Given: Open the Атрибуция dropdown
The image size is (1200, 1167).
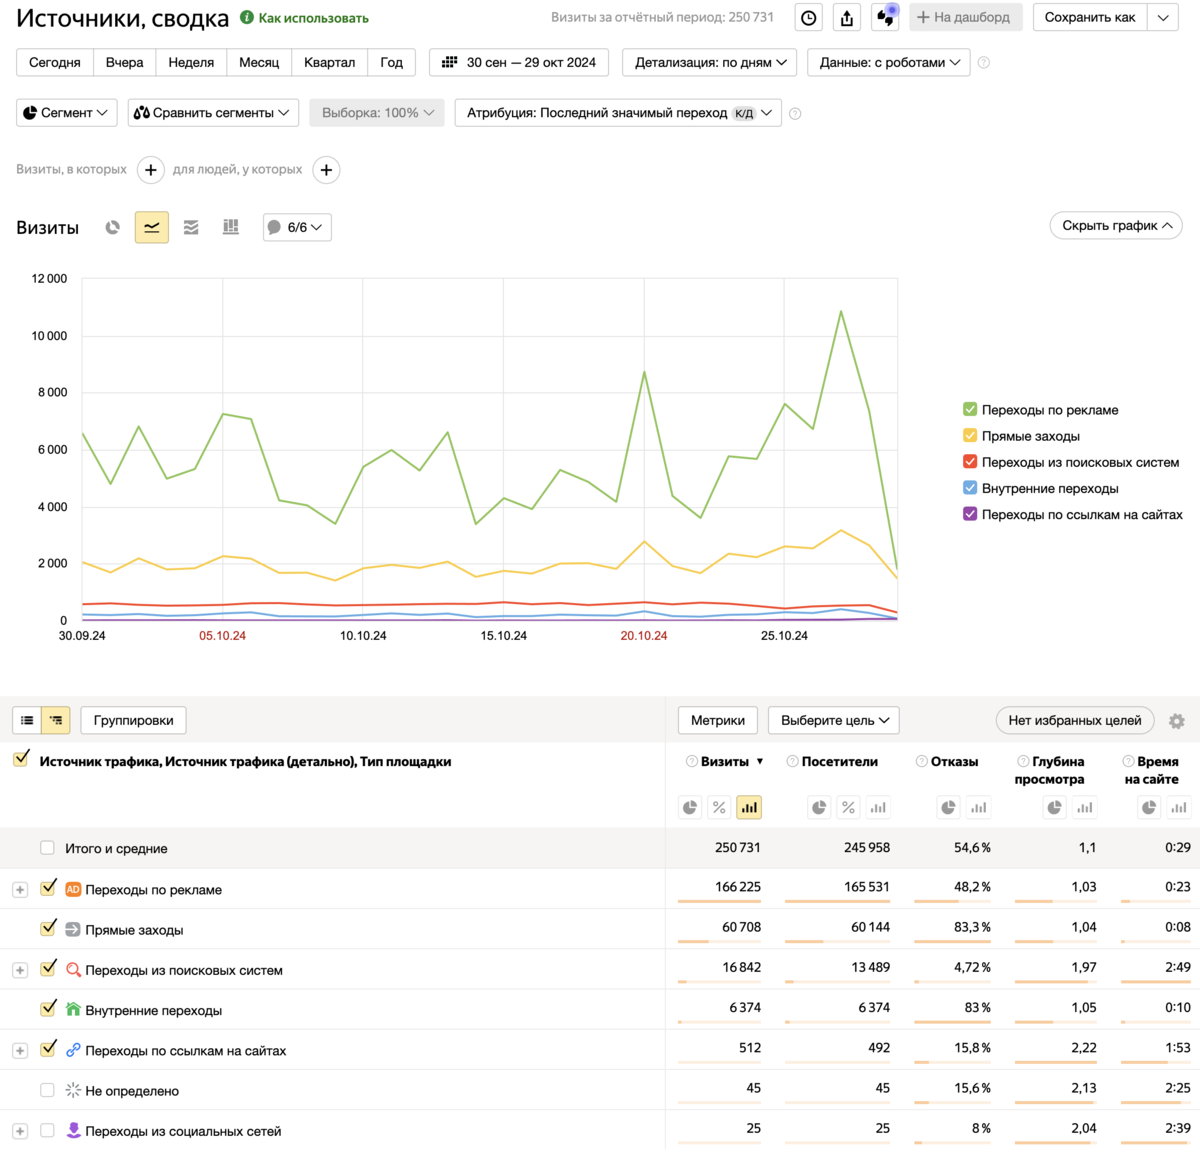Looking at the screenshot, I should 618,113.
